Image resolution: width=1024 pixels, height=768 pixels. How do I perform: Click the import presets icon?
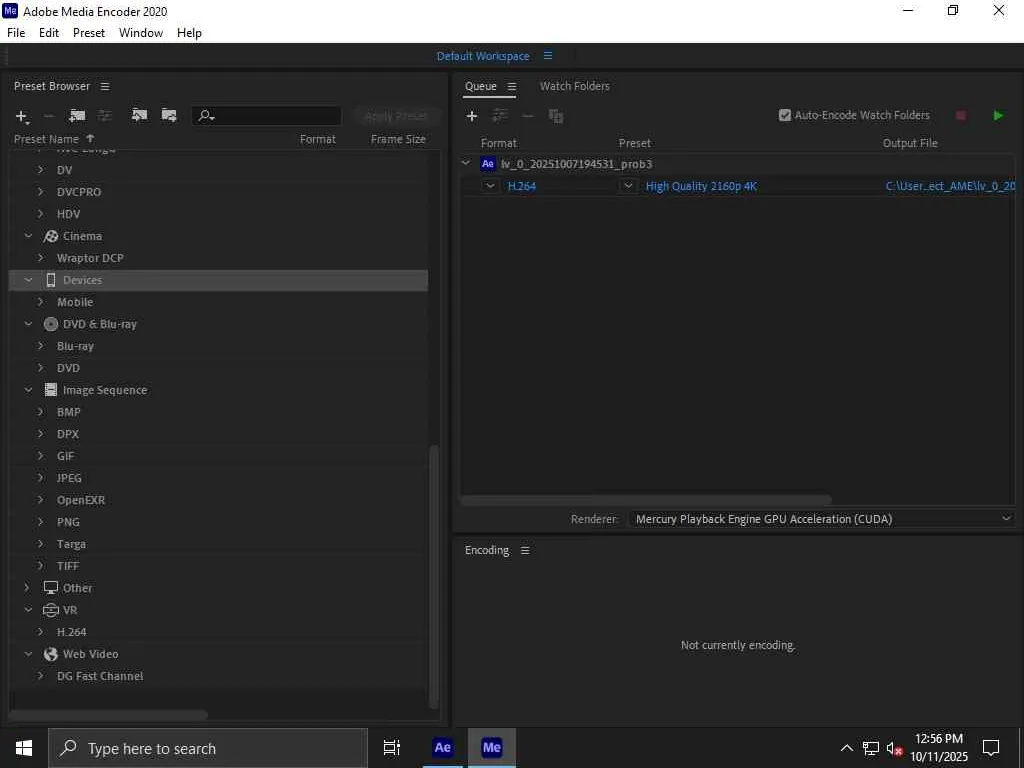pos(139,116)
